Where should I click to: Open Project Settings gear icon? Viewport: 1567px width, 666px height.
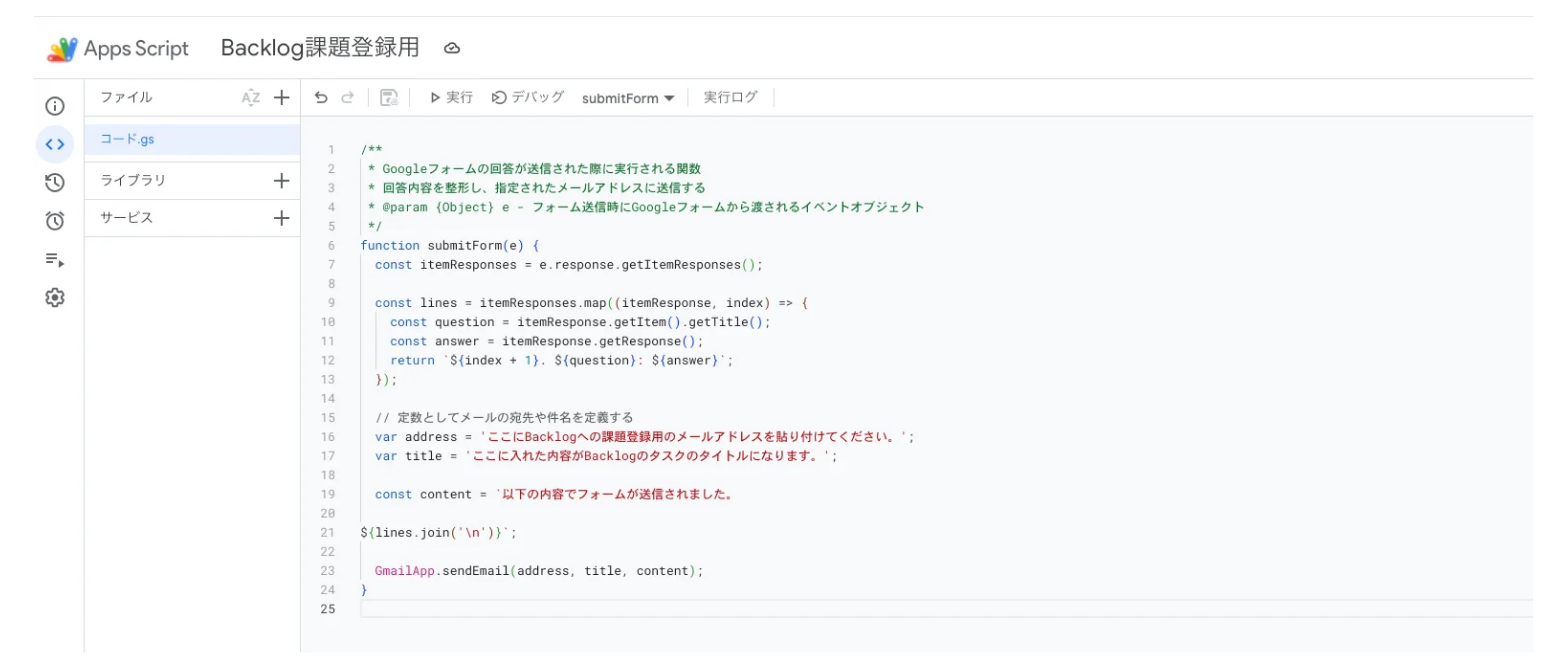coord(55,297)
